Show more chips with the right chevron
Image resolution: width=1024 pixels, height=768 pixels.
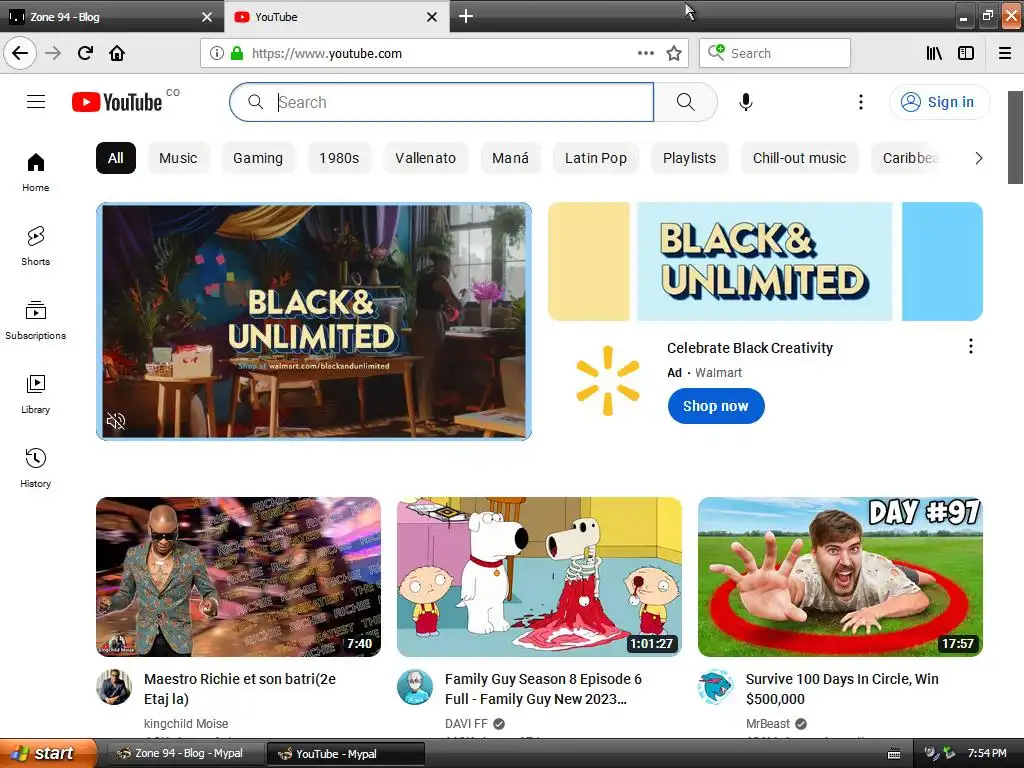coord(978,158)
